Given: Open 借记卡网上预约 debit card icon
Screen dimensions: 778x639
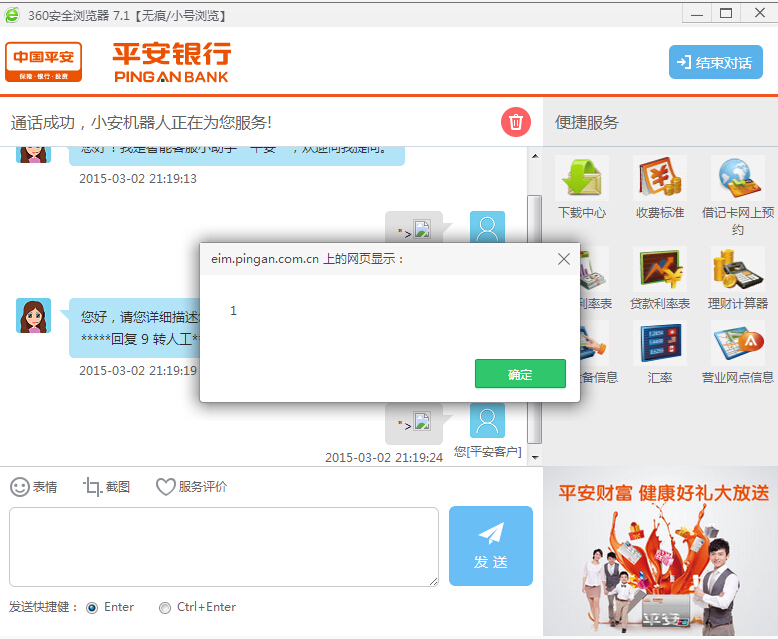Looking at the screenshot, I should pos(738,178).
